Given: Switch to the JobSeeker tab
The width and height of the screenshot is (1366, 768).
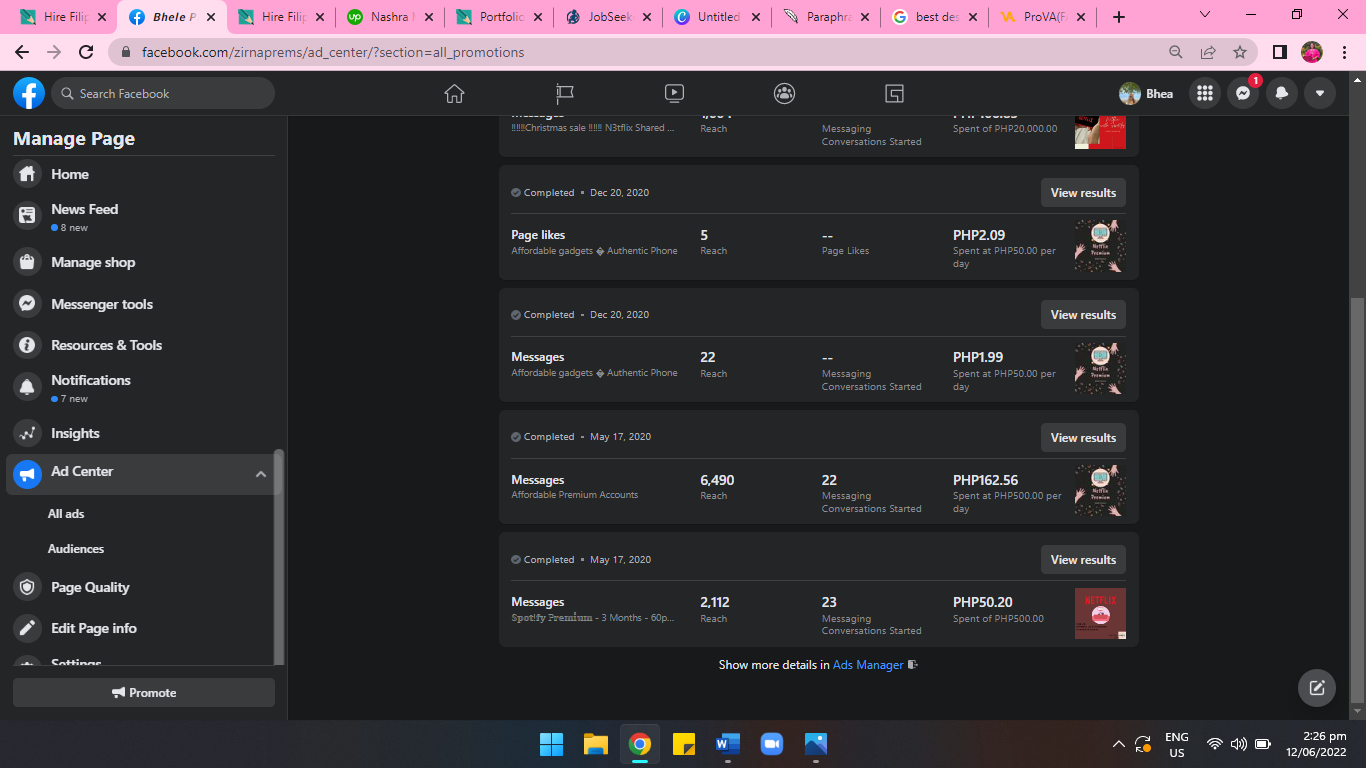Looking at the screenshot, I should (608, 17).
